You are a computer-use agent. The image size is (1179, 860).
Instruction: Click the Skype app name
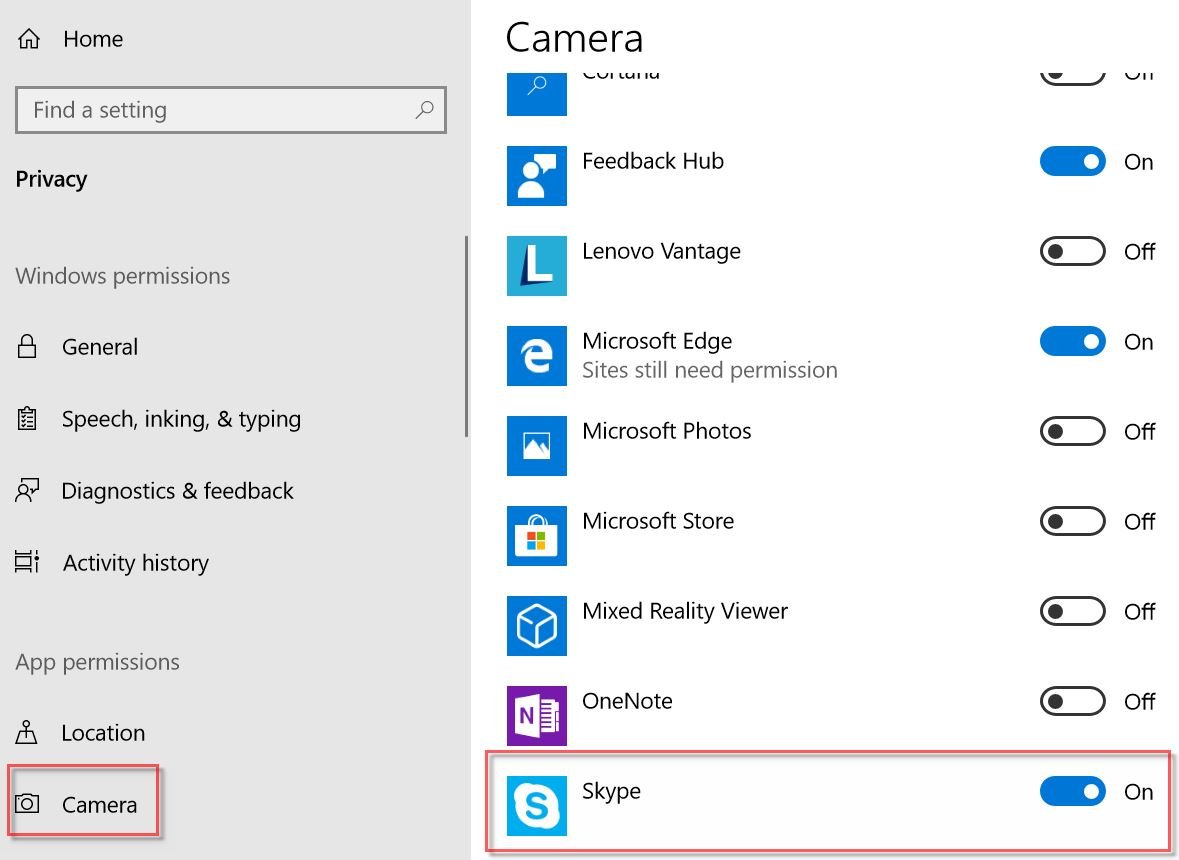[x=611, y=791]
